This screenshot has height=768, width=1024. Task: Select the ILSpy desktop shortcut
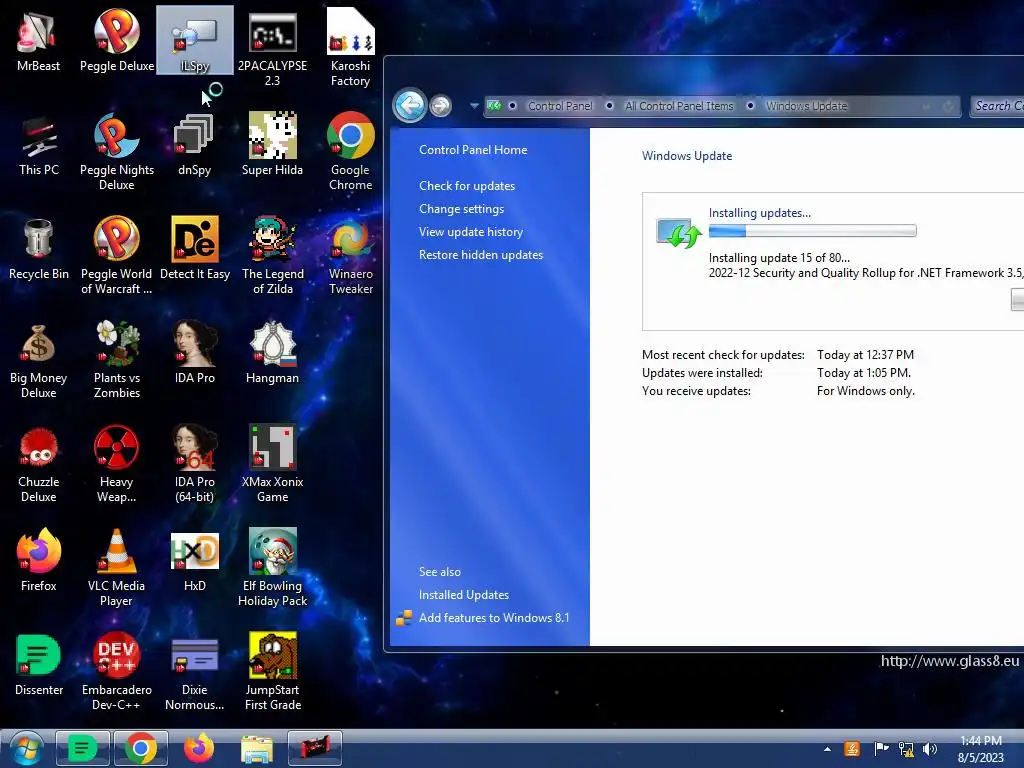pos(195,40)
